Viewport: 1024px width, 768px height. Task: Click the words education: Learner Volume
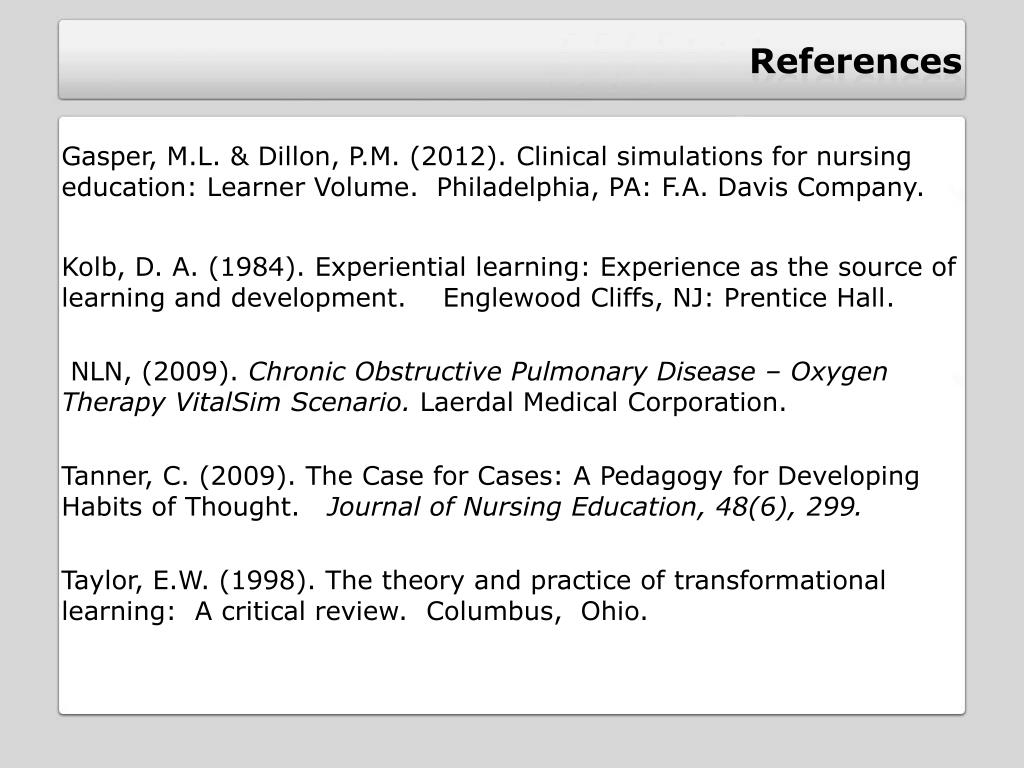(240, 187)
